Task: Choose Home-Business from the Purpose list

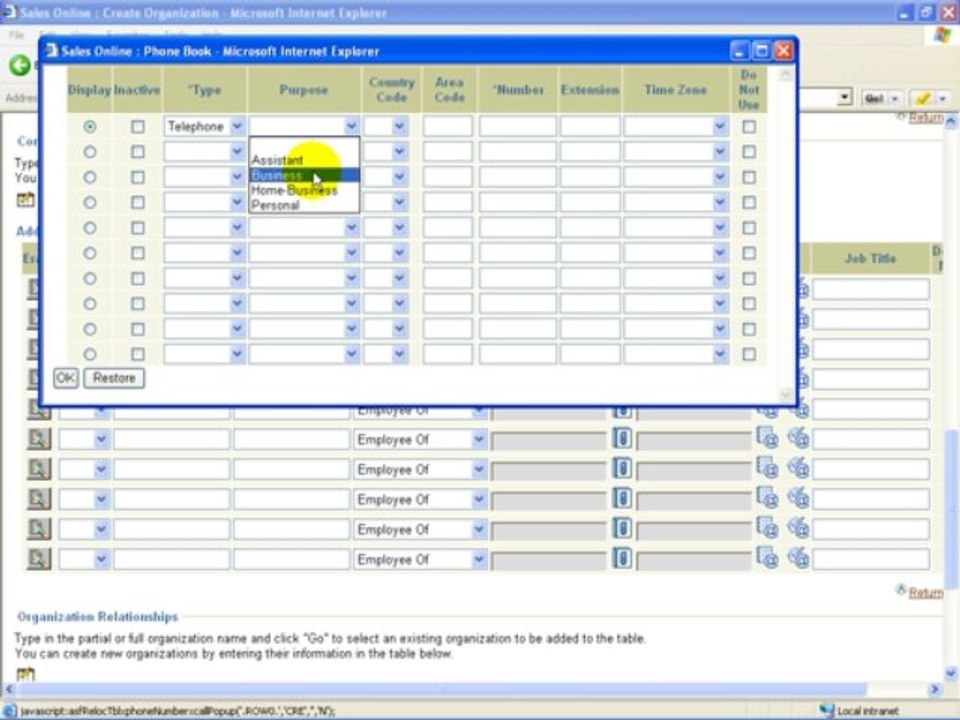Action: (x=304, y=190)
